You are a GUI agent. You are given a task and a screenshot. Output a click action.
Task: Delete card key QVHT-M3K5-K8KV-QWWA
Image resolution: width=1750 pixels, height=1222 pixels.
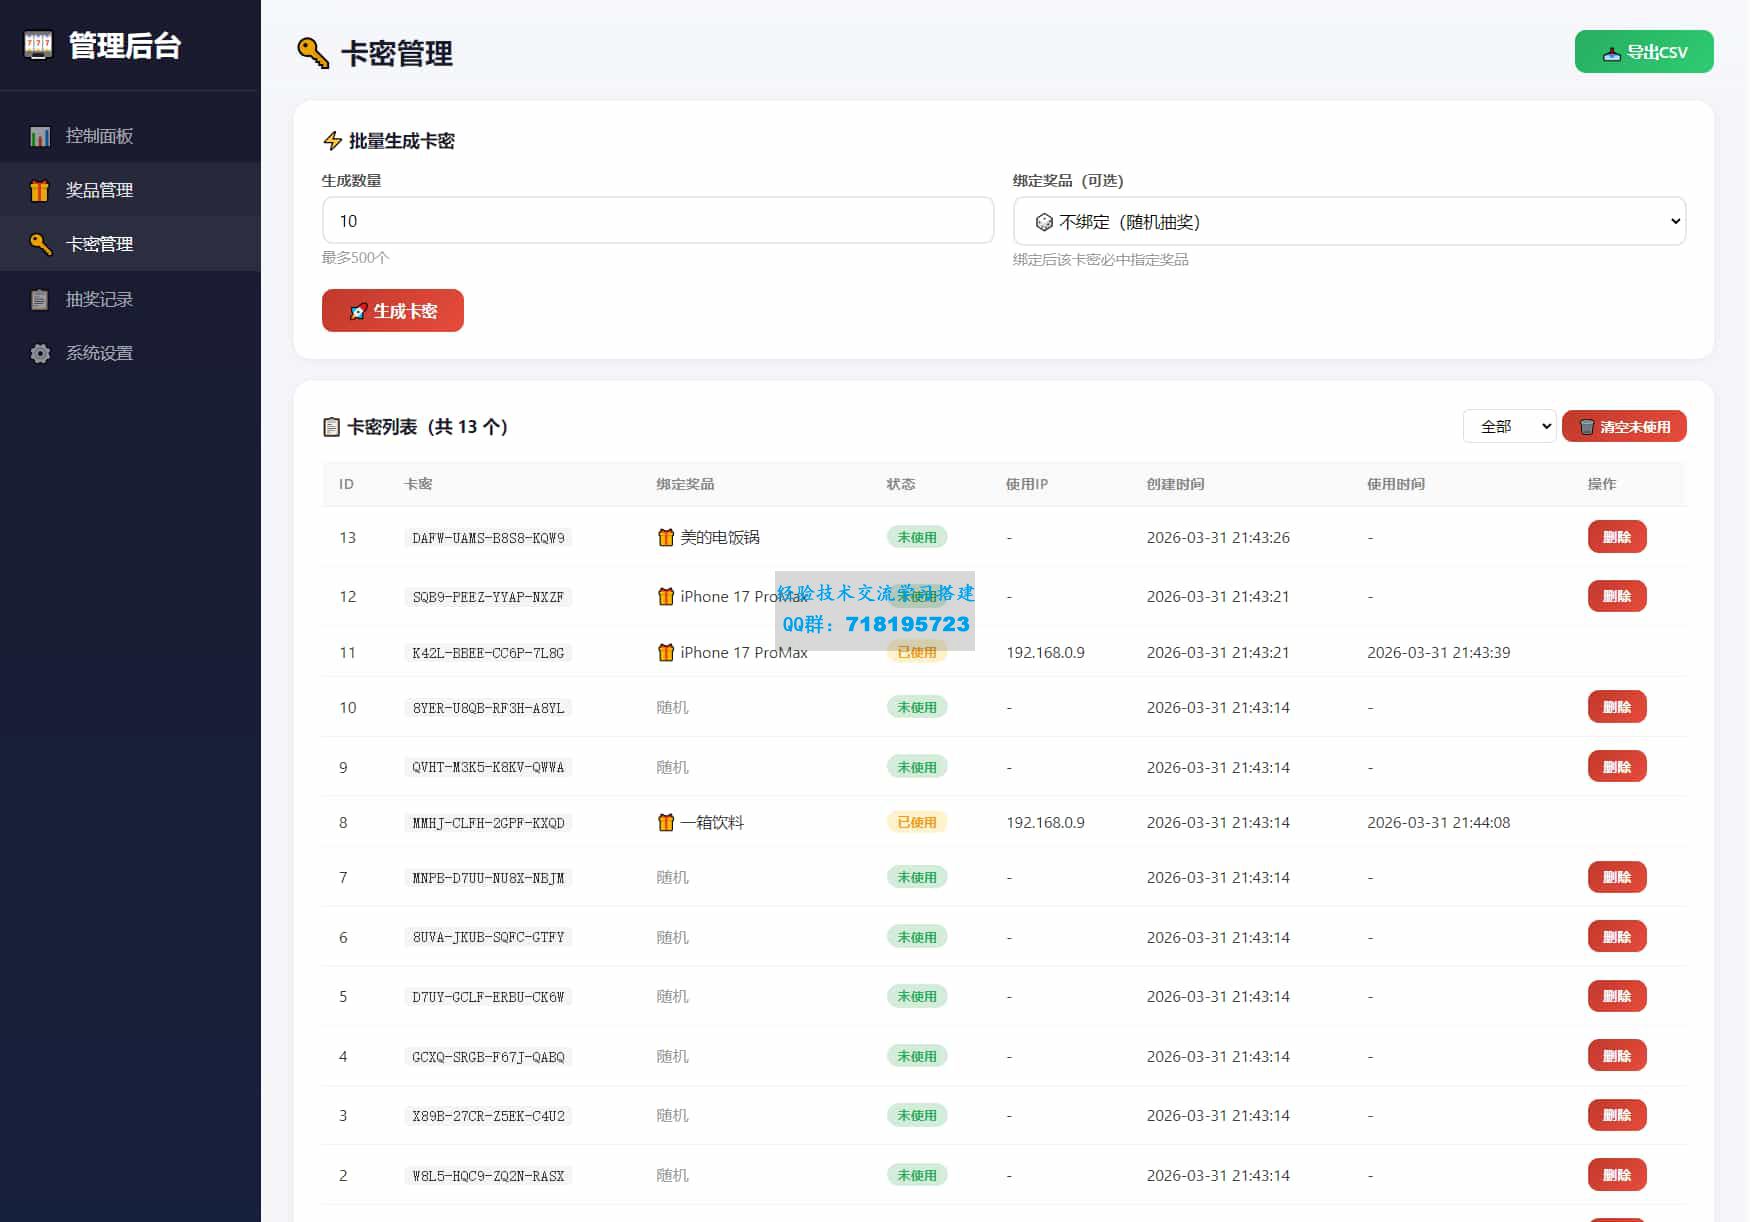(x=1617, y=767)
